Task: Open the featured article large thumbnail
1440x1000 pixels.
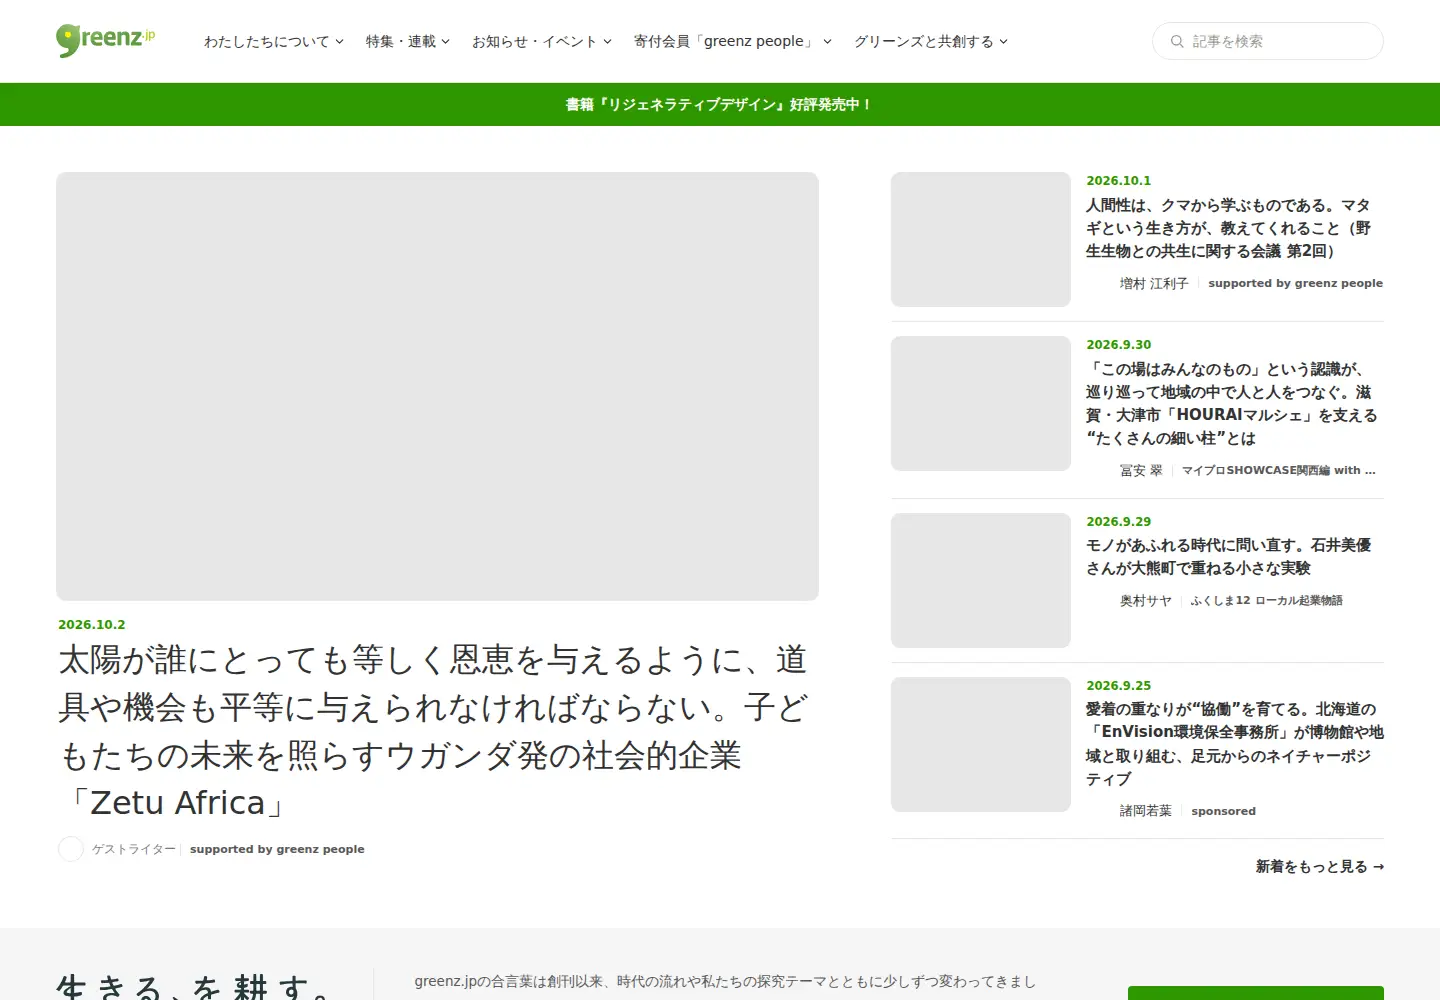Action: click(437, 386)
